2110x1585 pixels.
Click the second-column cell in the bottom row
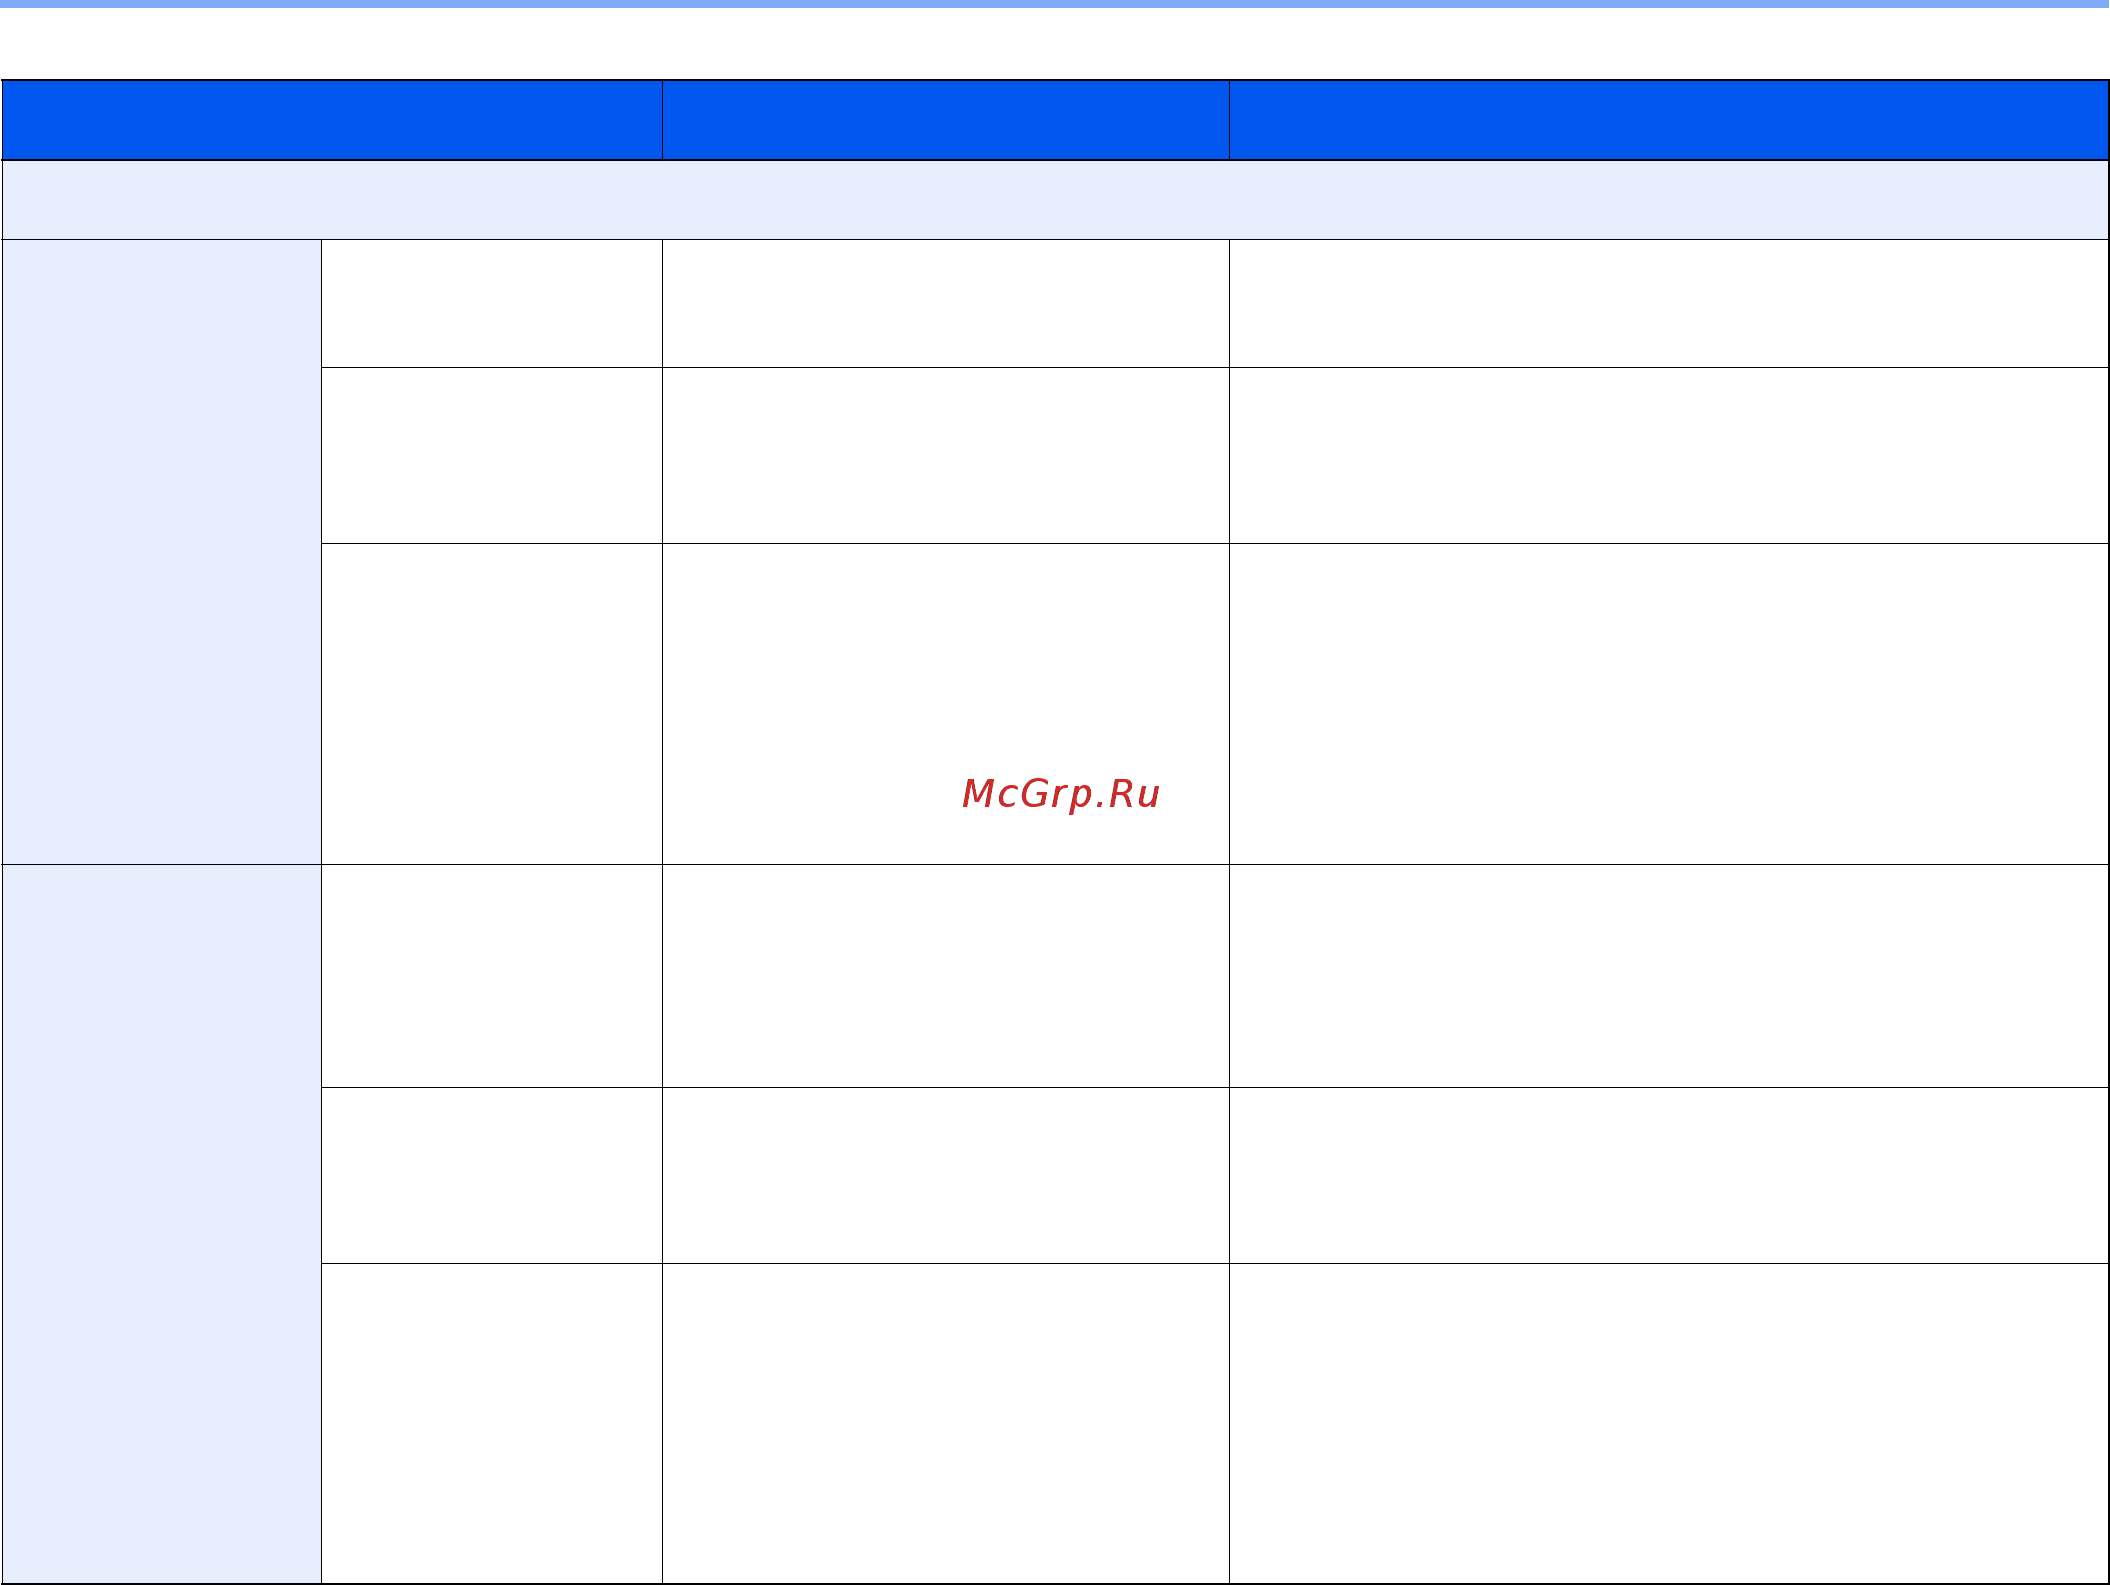tap(491, 1423)
